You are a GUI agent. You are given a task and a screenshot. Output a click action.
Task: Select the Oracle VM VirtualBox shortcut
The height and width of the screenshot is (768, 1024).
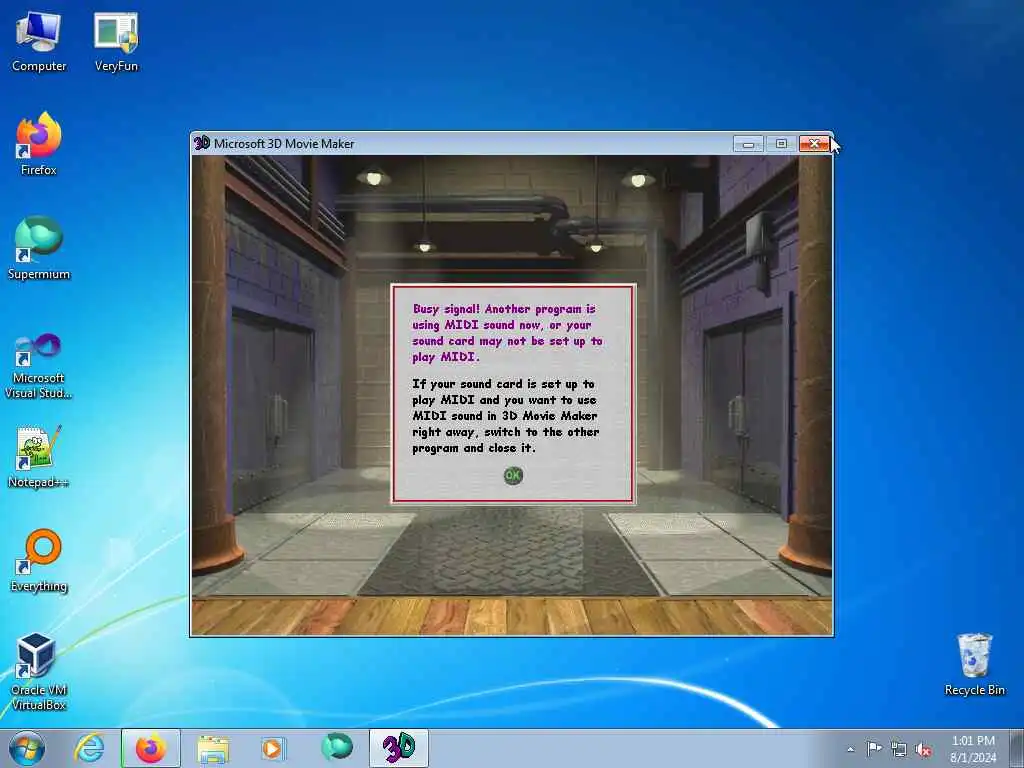tap(39, 671)
